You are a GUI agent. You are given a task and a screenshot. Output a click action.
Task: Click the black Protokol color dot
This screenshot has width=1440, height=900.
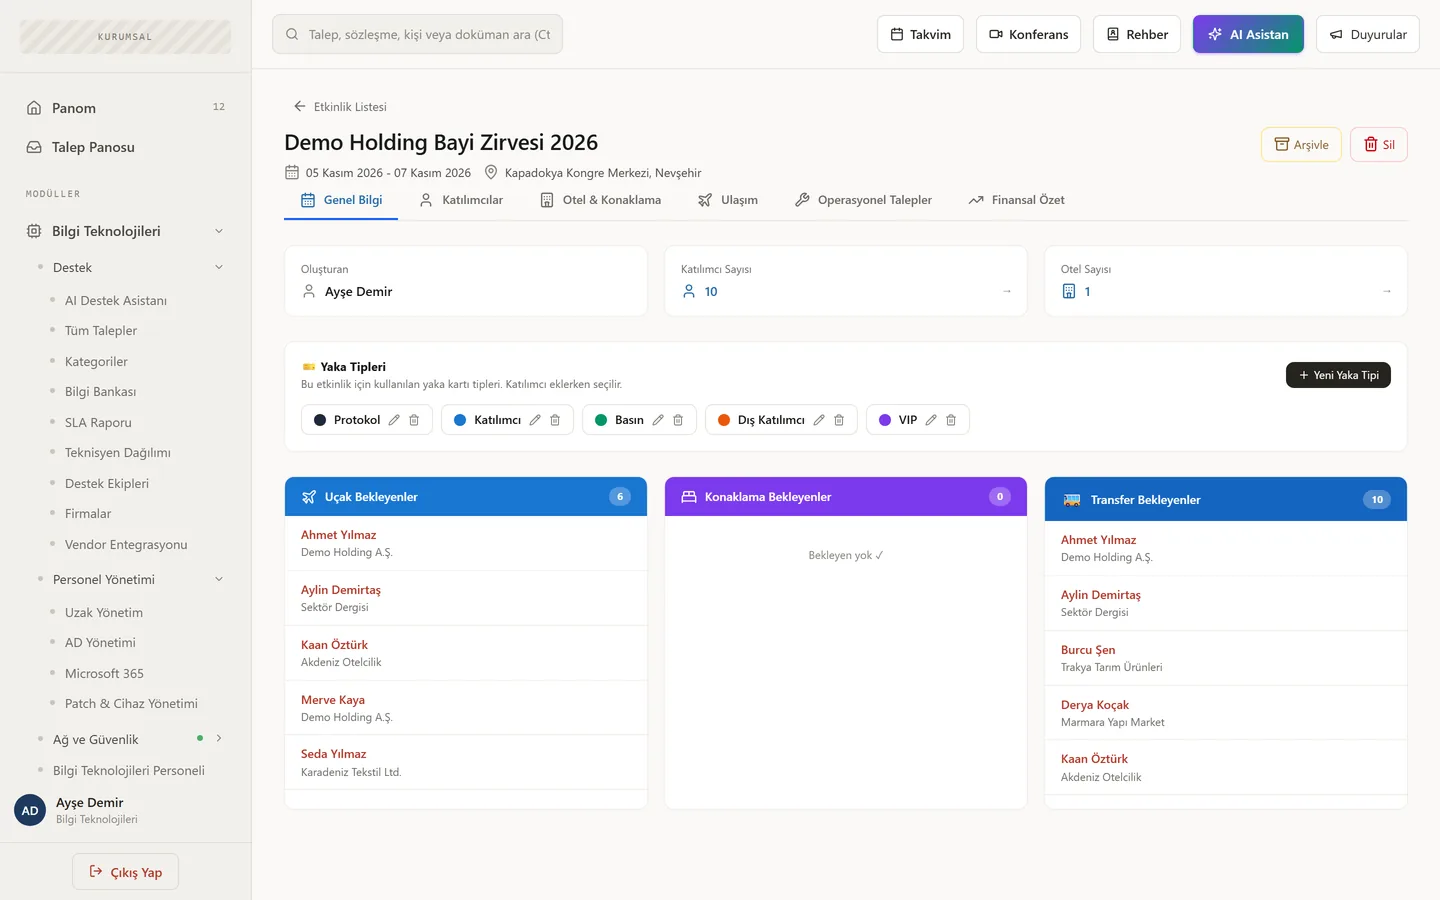(320, 420)
